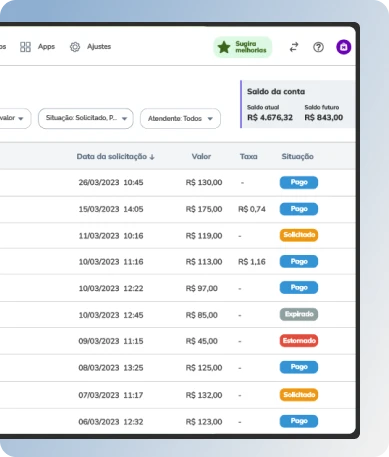
Task: Click the value R$ 175,00
Action: point(204,209)
